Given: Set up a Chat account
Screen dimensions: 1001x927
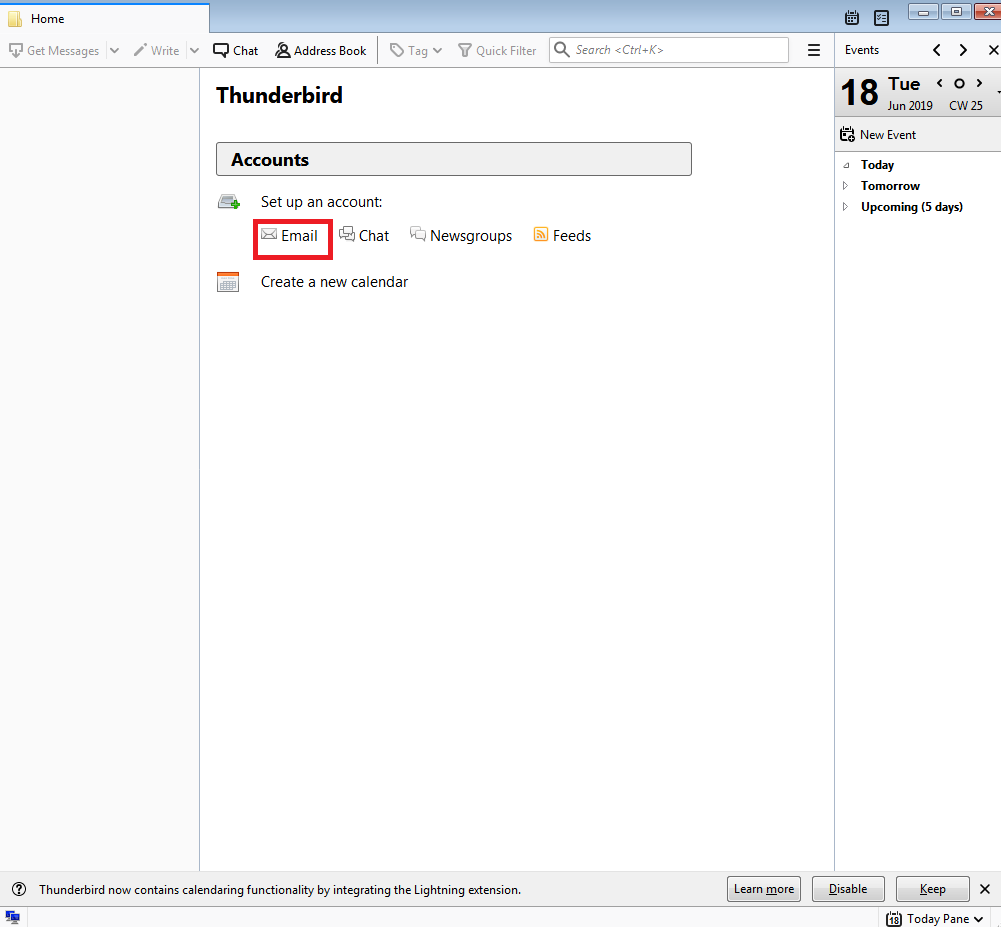Looking at the screenshot, I should 364,236.
